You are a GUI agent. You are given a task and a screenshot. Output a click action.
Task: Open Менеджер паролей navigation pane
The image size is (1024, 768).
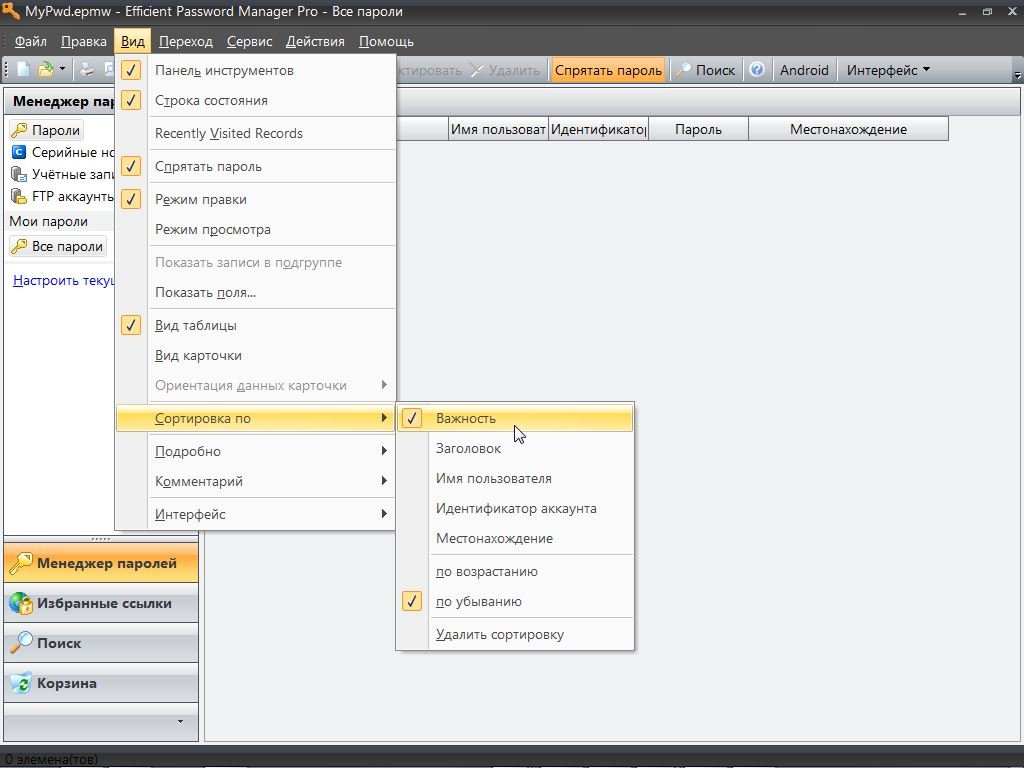point(101,563)
